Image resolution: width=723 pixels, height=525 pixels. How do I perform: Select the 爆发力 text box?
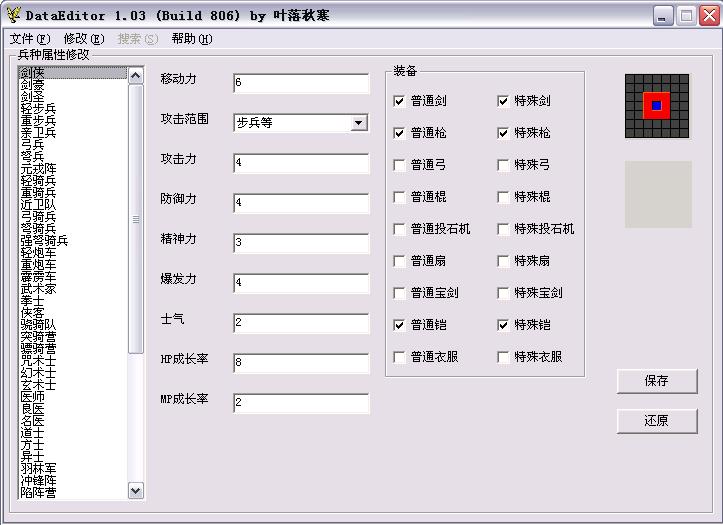[301, 283]
